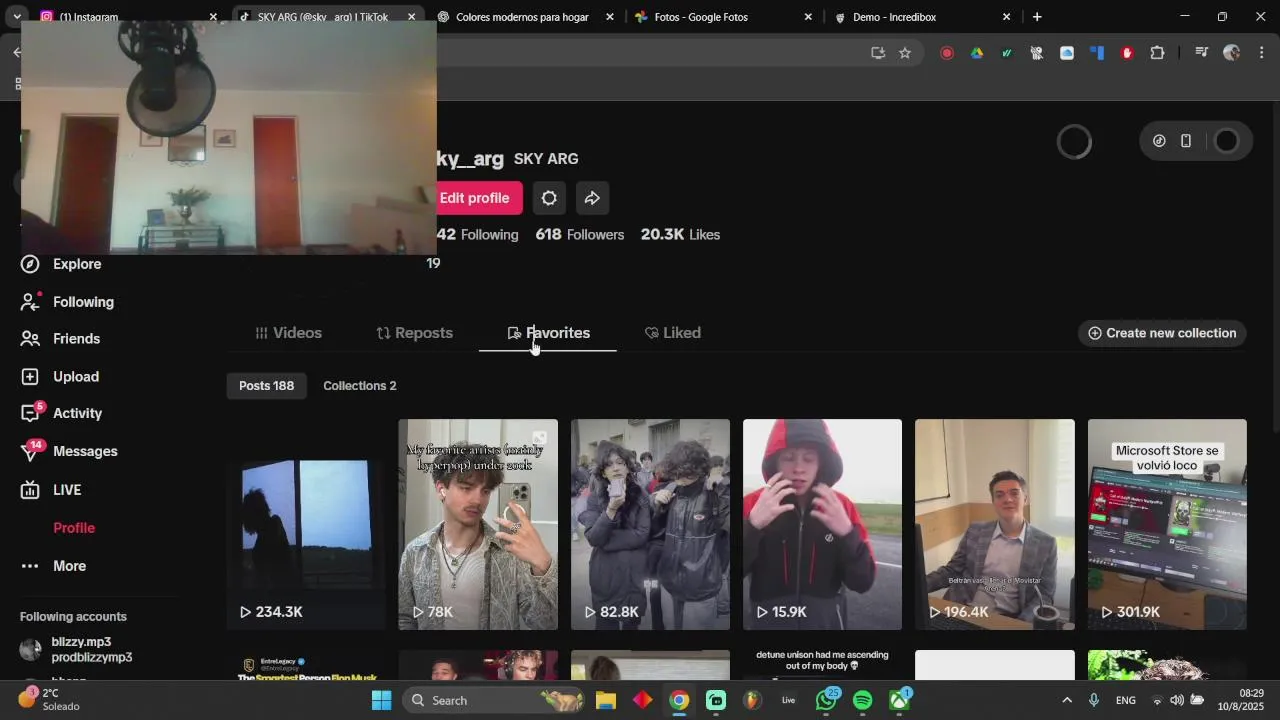Click the red record extension icon

(x=947, y=53)
